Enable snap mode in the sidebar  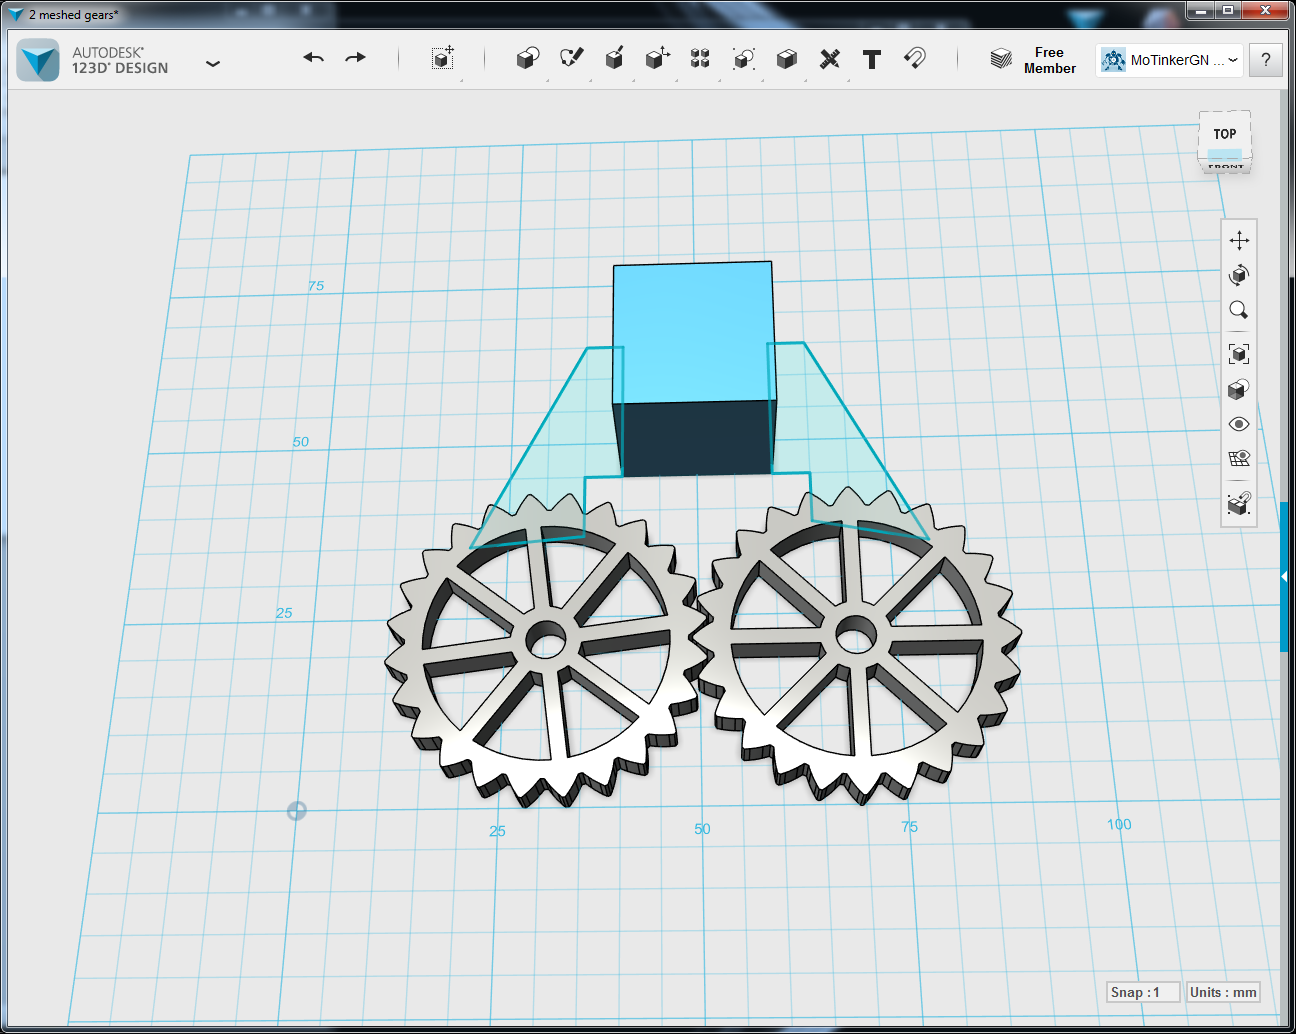pyautogui.click(x=1238, y=505)
